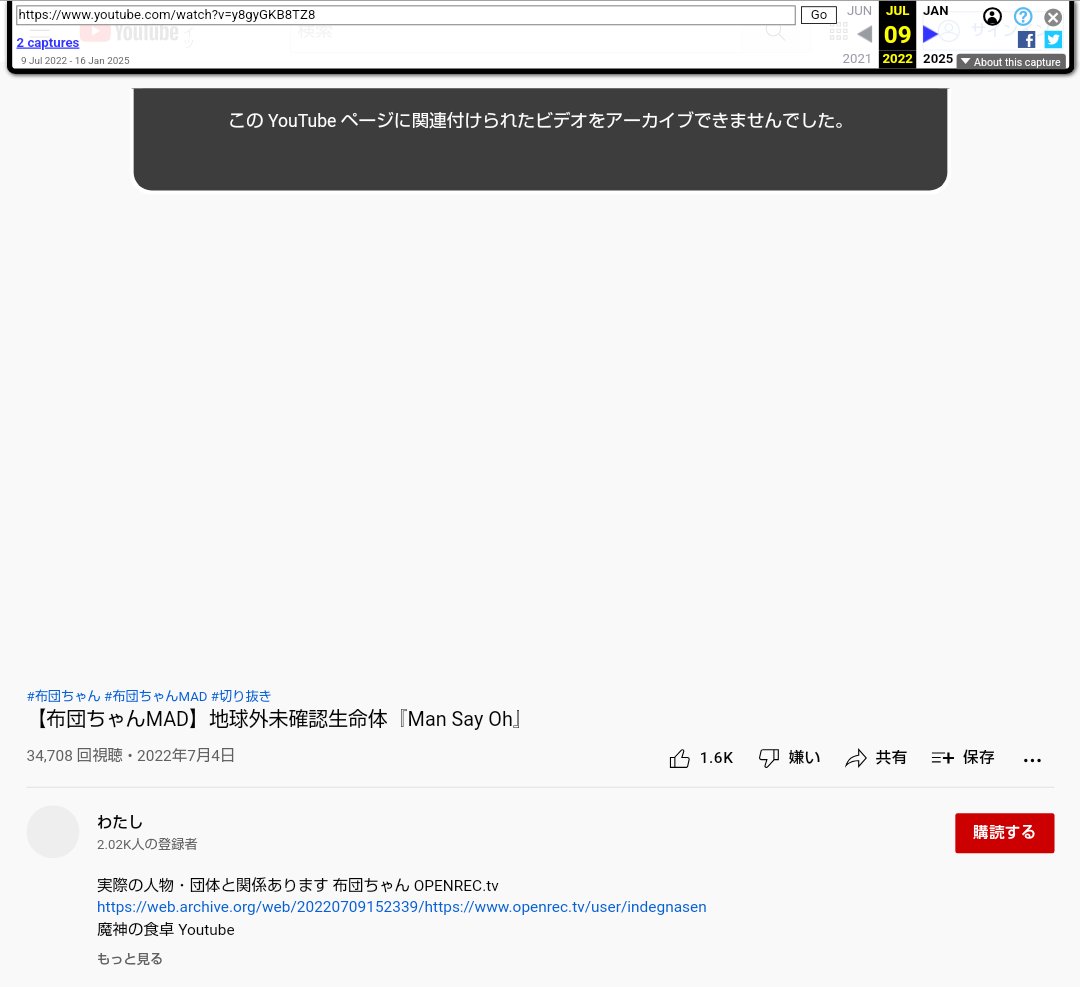Open channel avatar of わたし

pos(53,832)
